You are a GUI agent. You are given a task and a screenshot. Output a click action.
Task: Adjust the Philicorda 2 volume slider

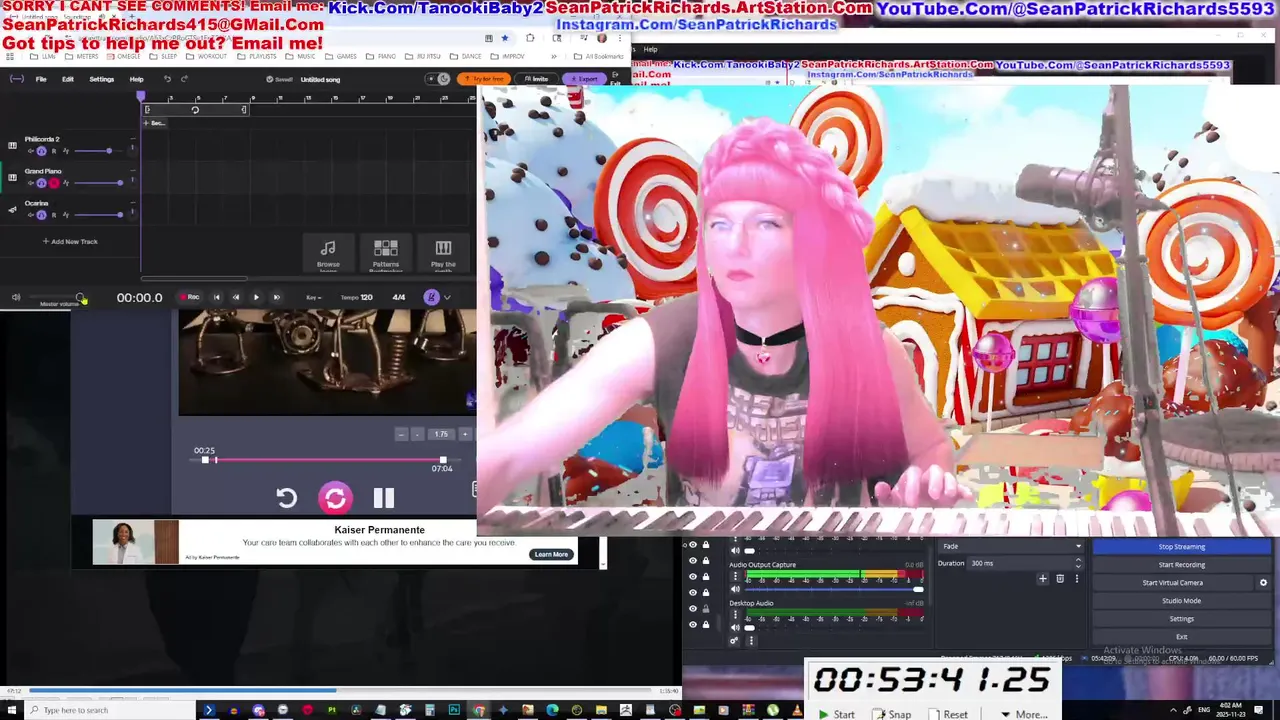[x=99, y=151]
